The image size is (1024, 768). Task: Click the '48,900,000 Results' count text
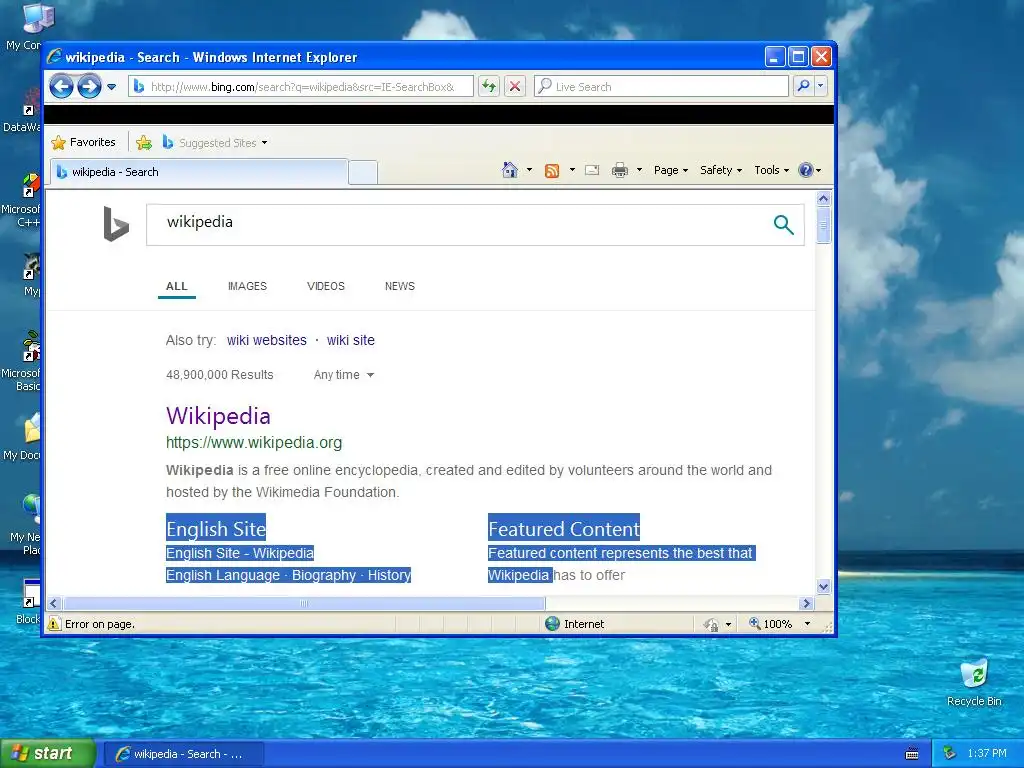click(219, 375)
